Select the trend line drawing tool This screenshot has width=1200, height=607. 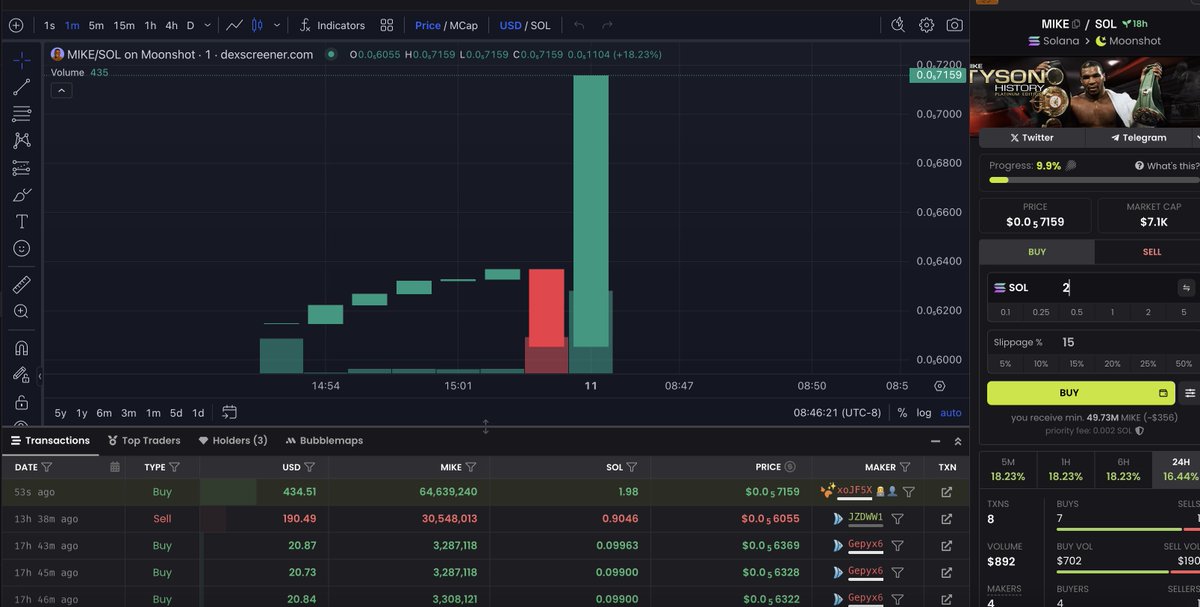coord(21,88)
